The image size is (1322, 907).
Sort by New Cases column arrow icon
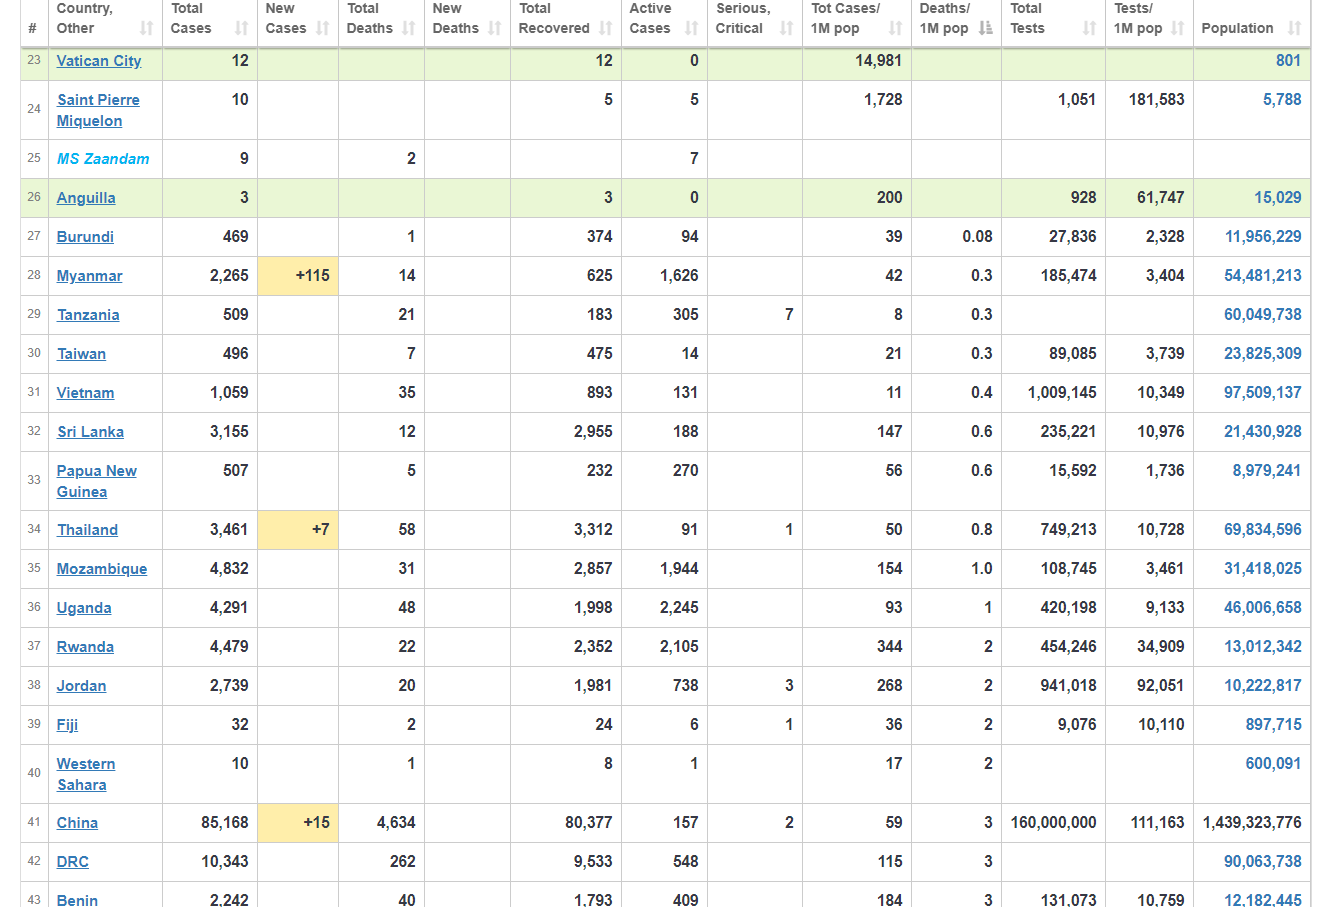point(322,28)
